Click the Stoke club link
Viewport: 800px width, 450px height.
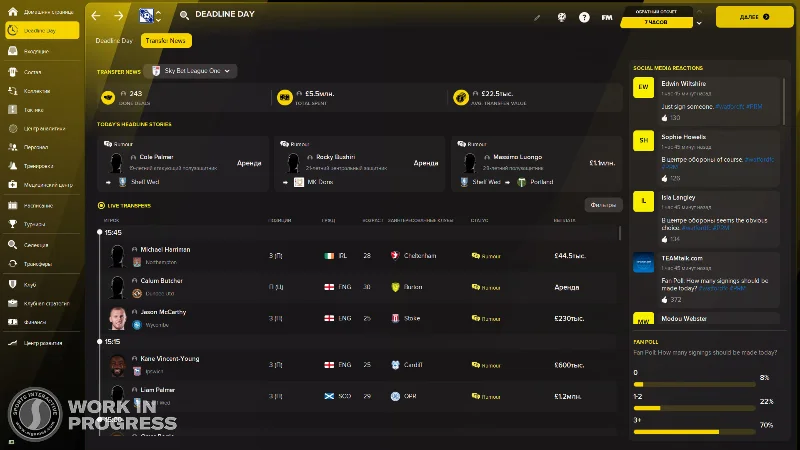coord(412,318)
